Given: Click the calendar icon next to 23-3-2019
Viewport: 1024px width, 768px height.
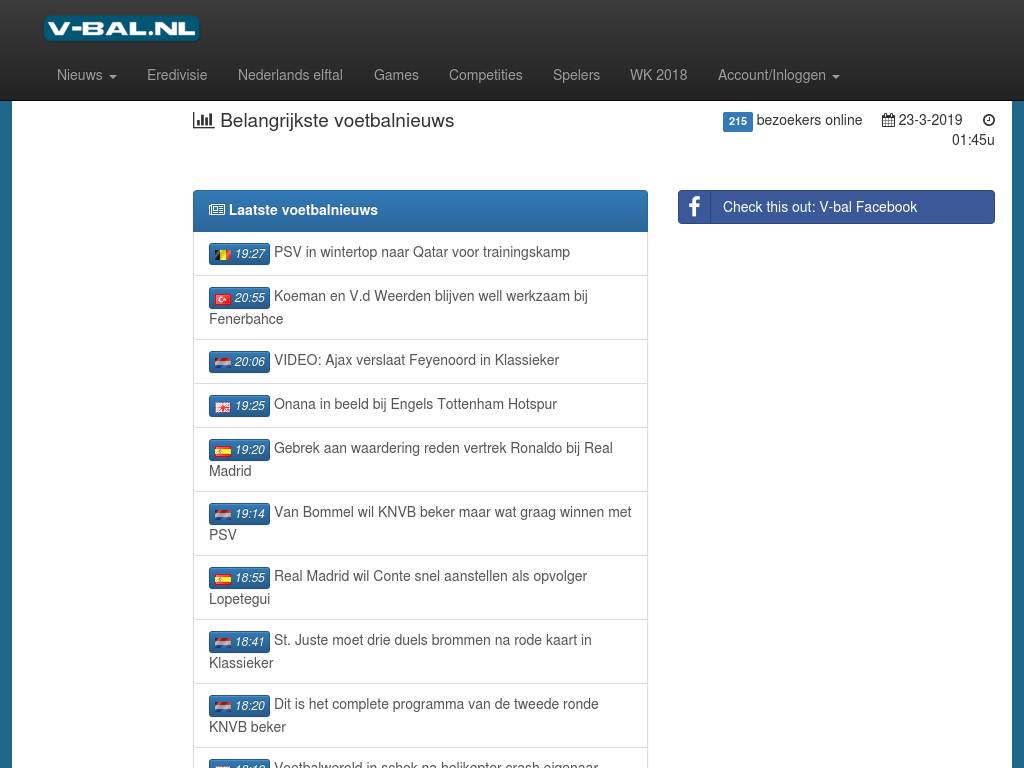Looking at the screenshot, I should (888, 120).
